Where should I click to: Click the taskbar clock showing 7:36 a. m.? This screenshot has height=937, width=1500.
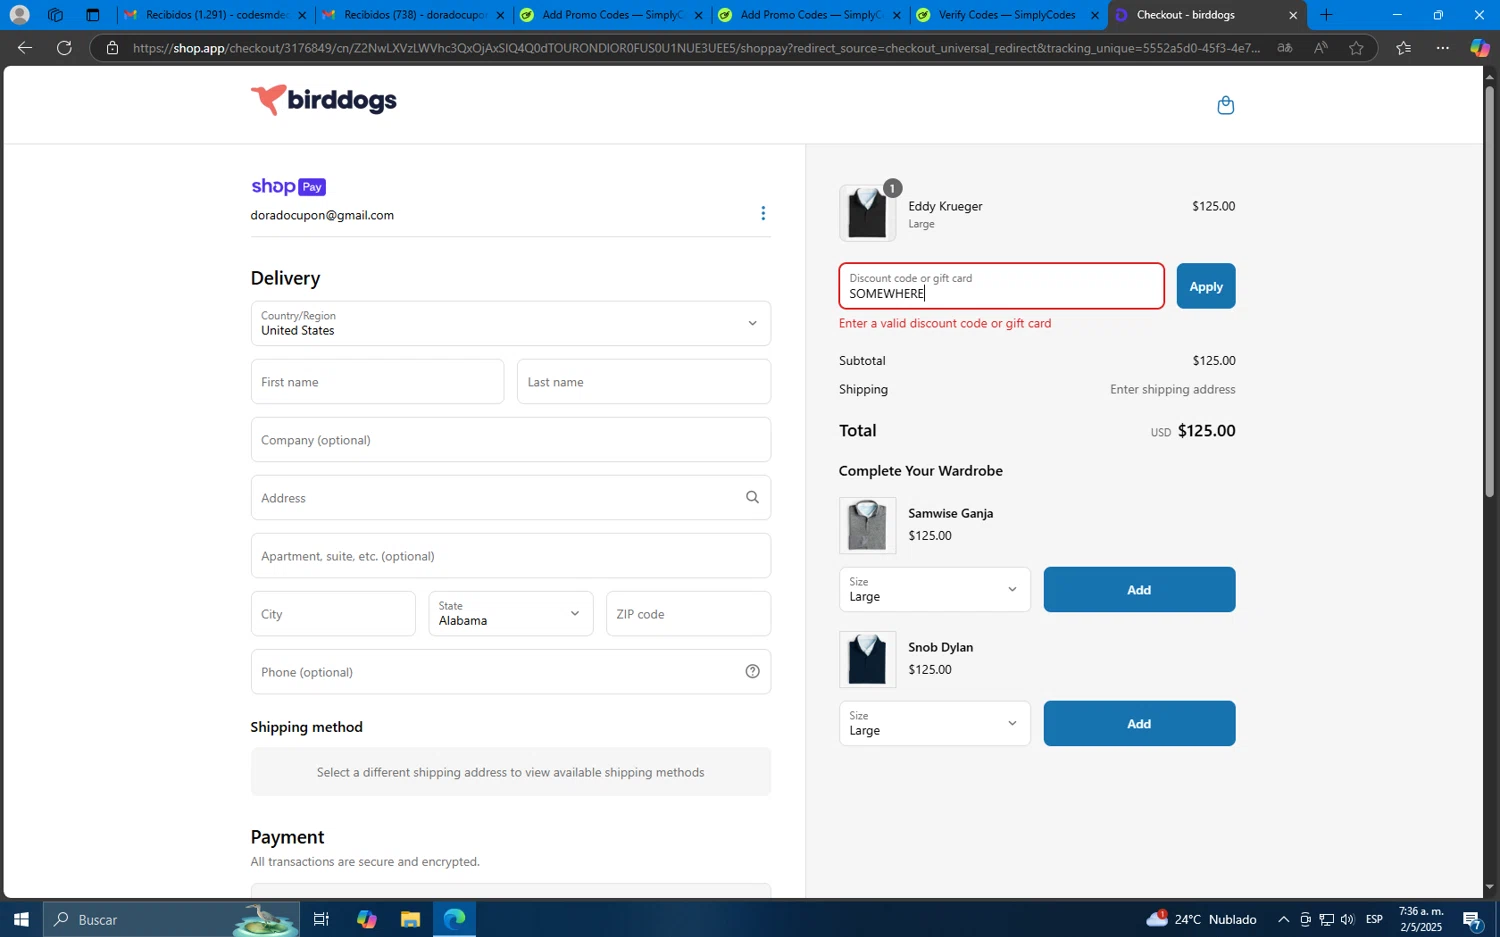[1421, 919]
